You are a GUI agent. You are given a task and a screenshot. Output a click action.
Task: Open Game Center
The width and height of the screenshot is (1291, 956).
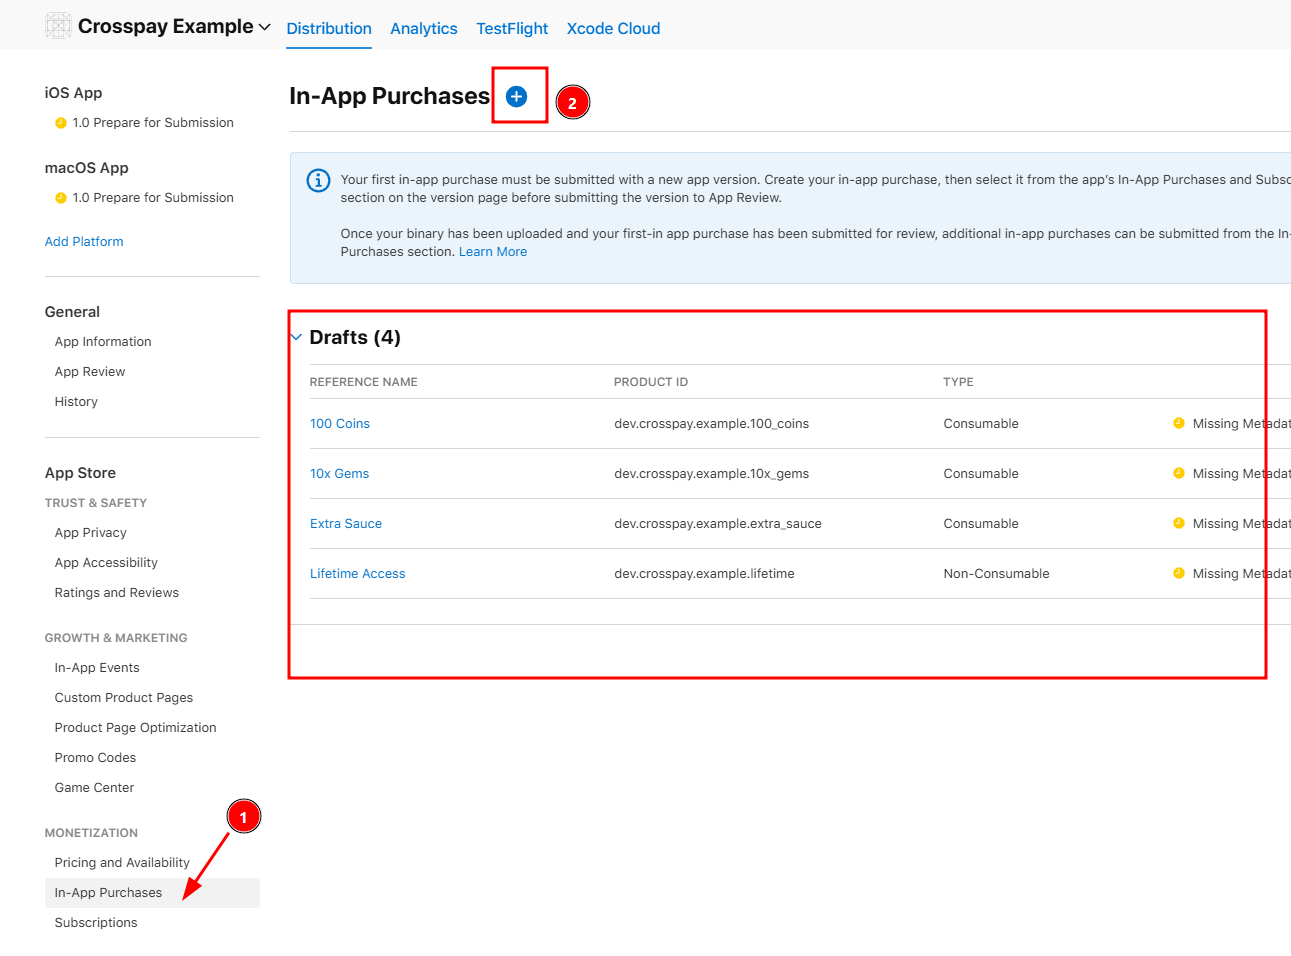[x=94, y=788]
